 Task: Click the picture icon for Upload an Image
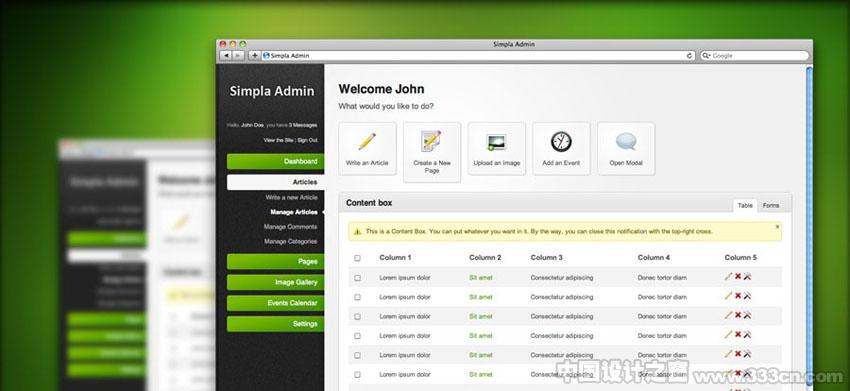coord(497,142)
